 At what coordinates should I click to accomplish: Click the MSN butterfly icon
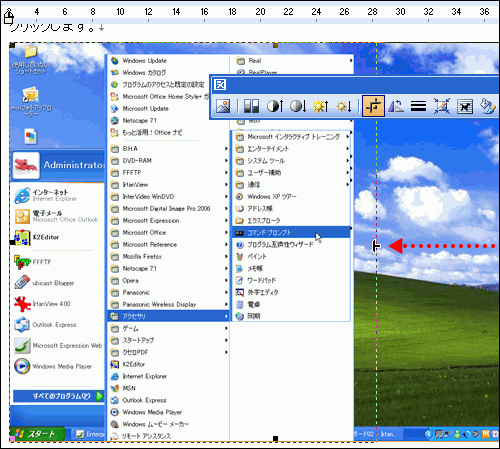click(115, 389)
